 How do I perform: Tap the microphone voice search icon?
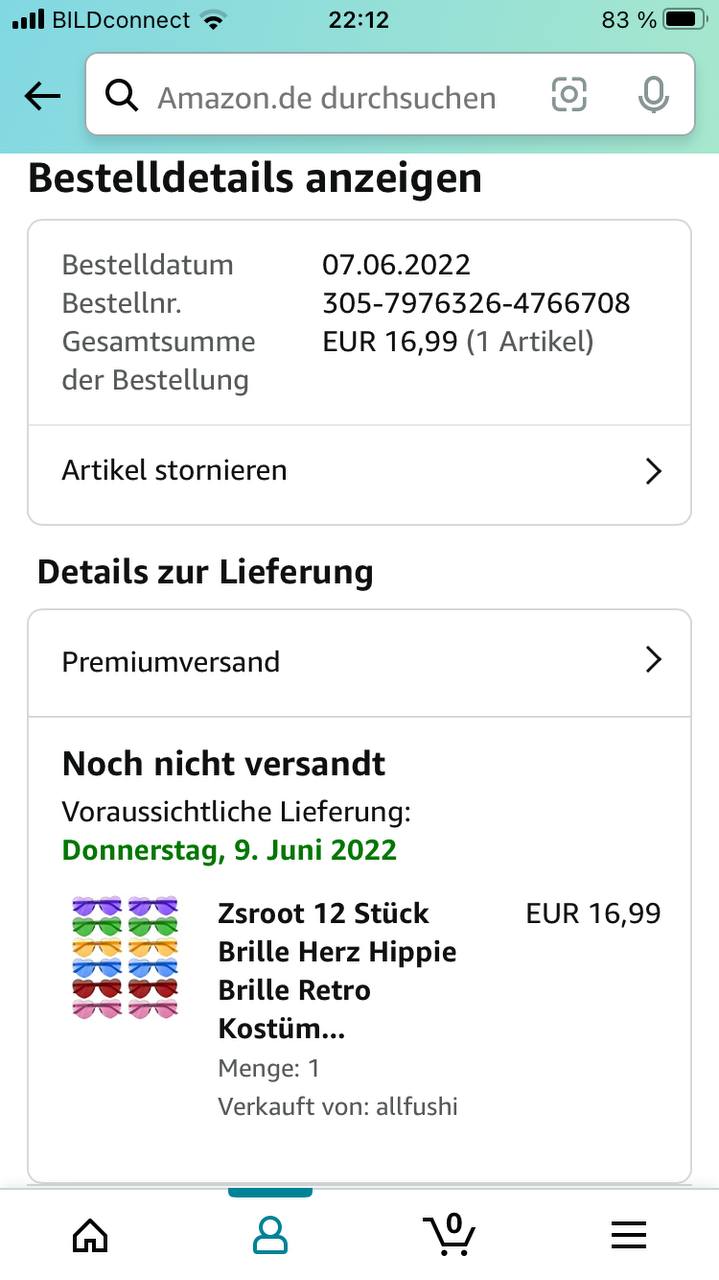coord(653,96)
